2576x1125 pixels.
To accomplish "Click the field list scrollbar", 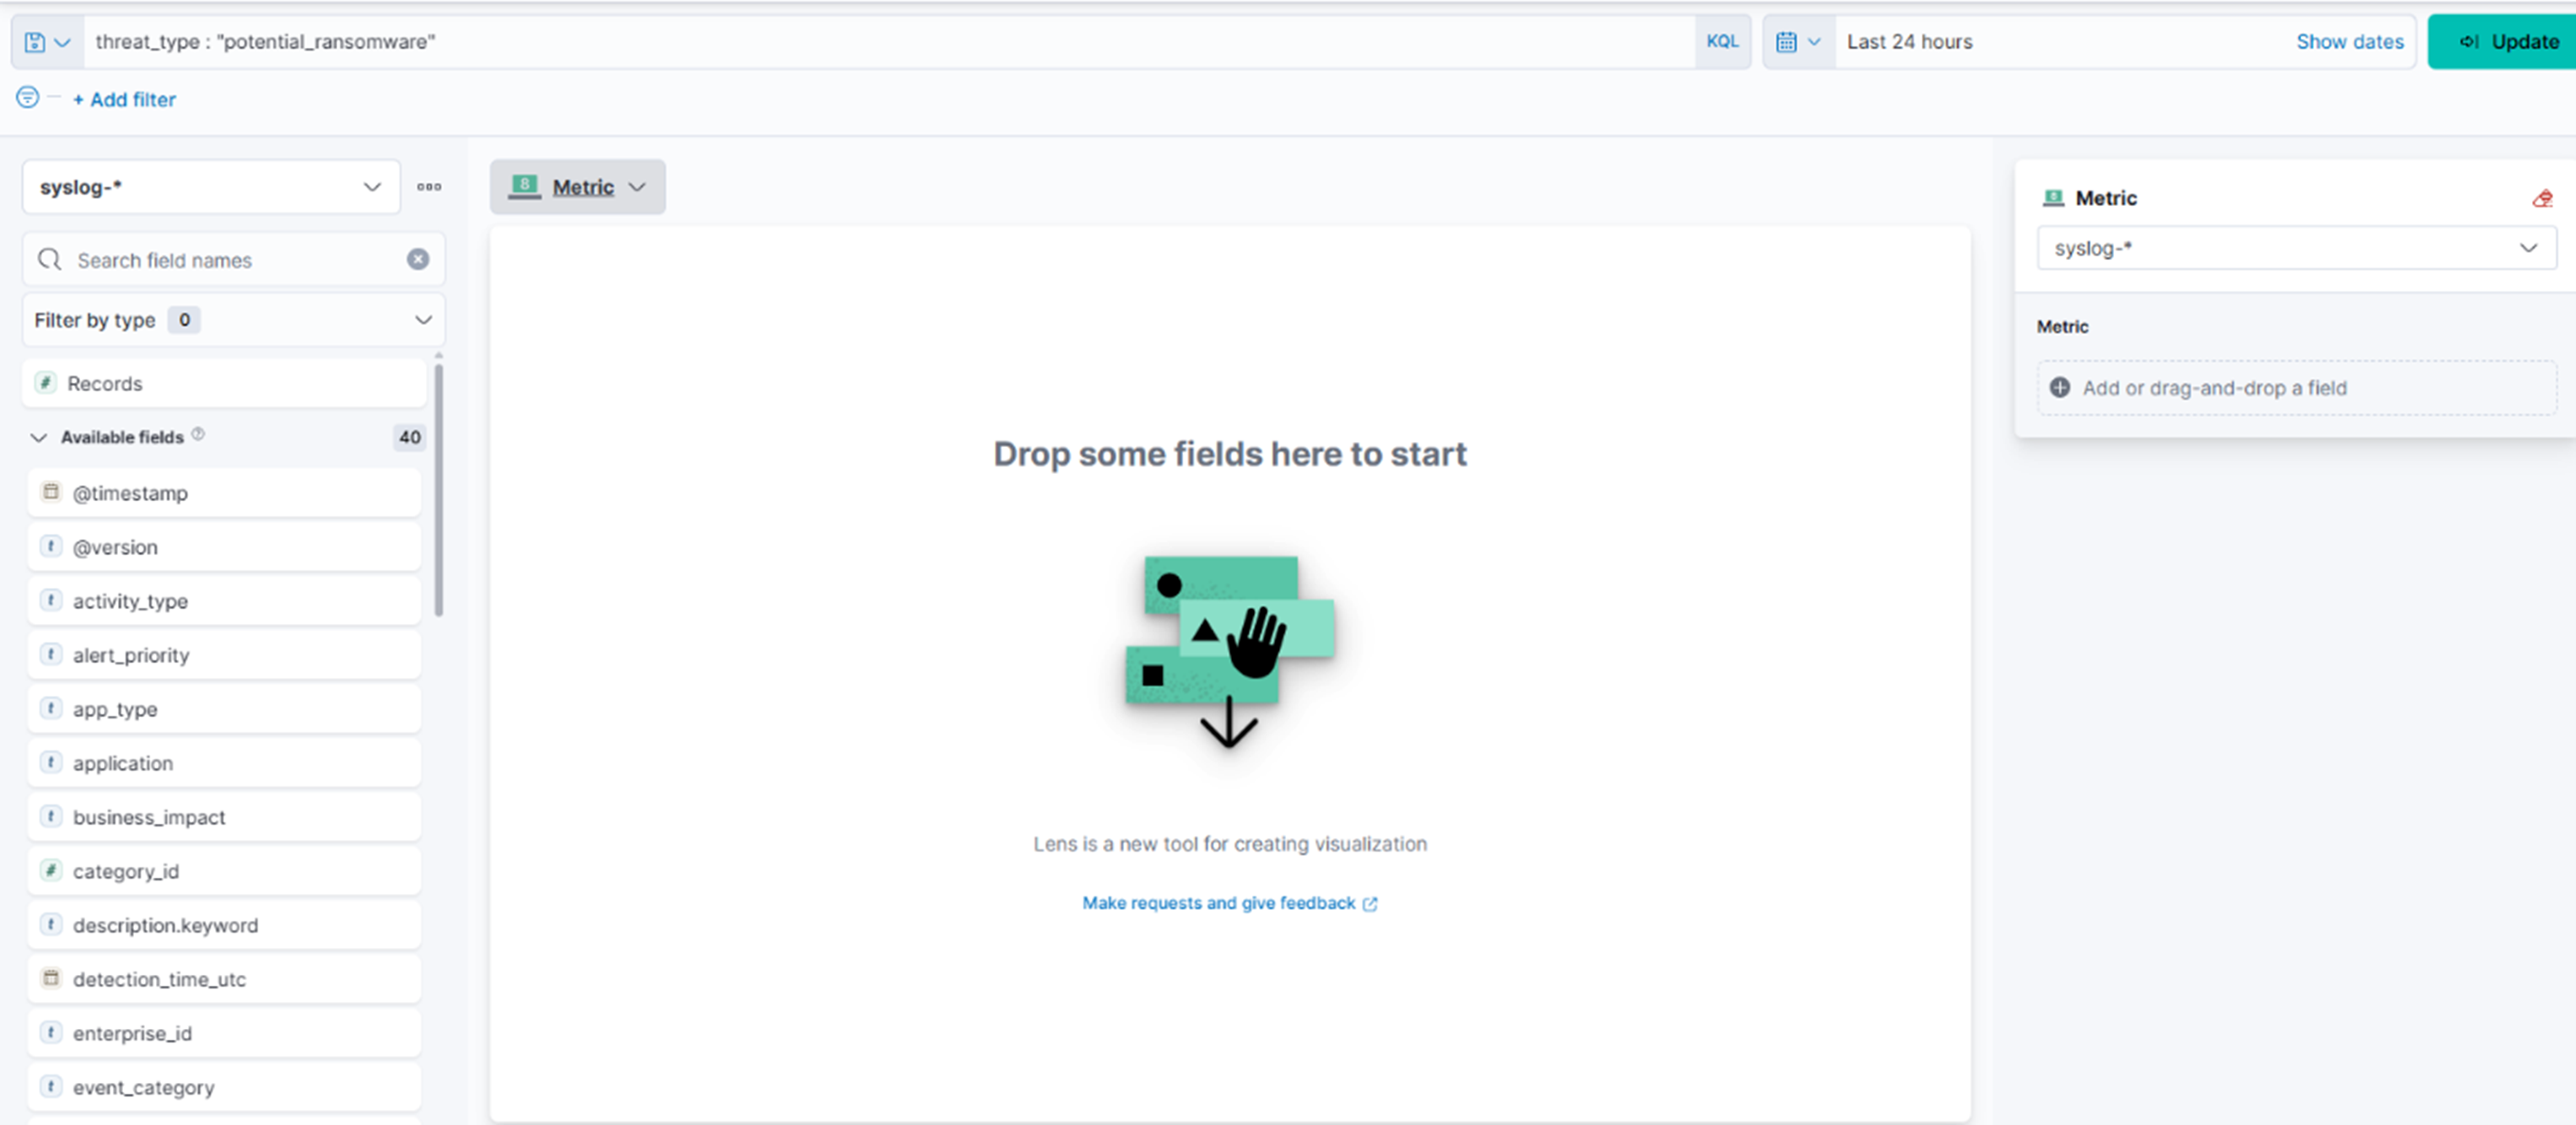I will 439,490.
